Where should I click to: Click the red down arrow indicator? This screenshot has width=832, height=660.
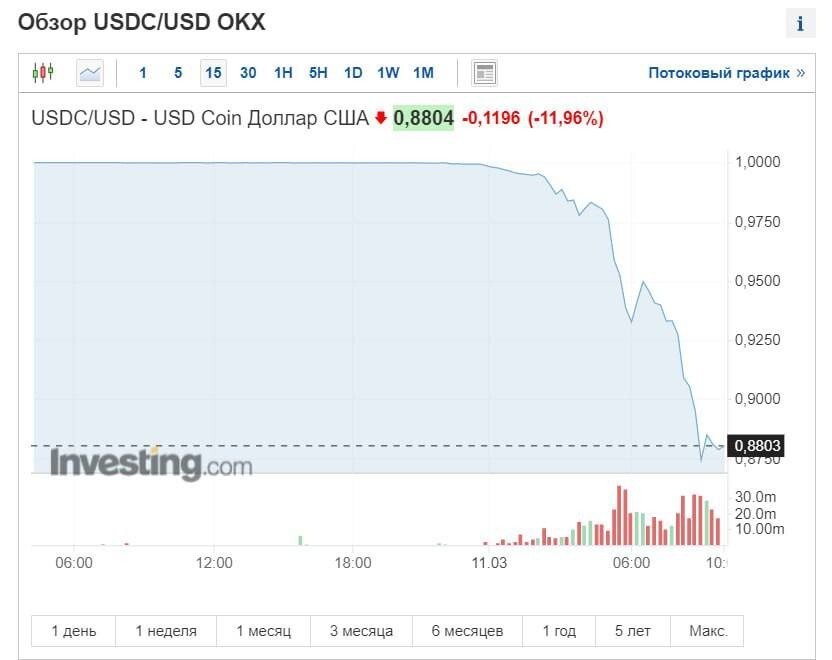380,118
